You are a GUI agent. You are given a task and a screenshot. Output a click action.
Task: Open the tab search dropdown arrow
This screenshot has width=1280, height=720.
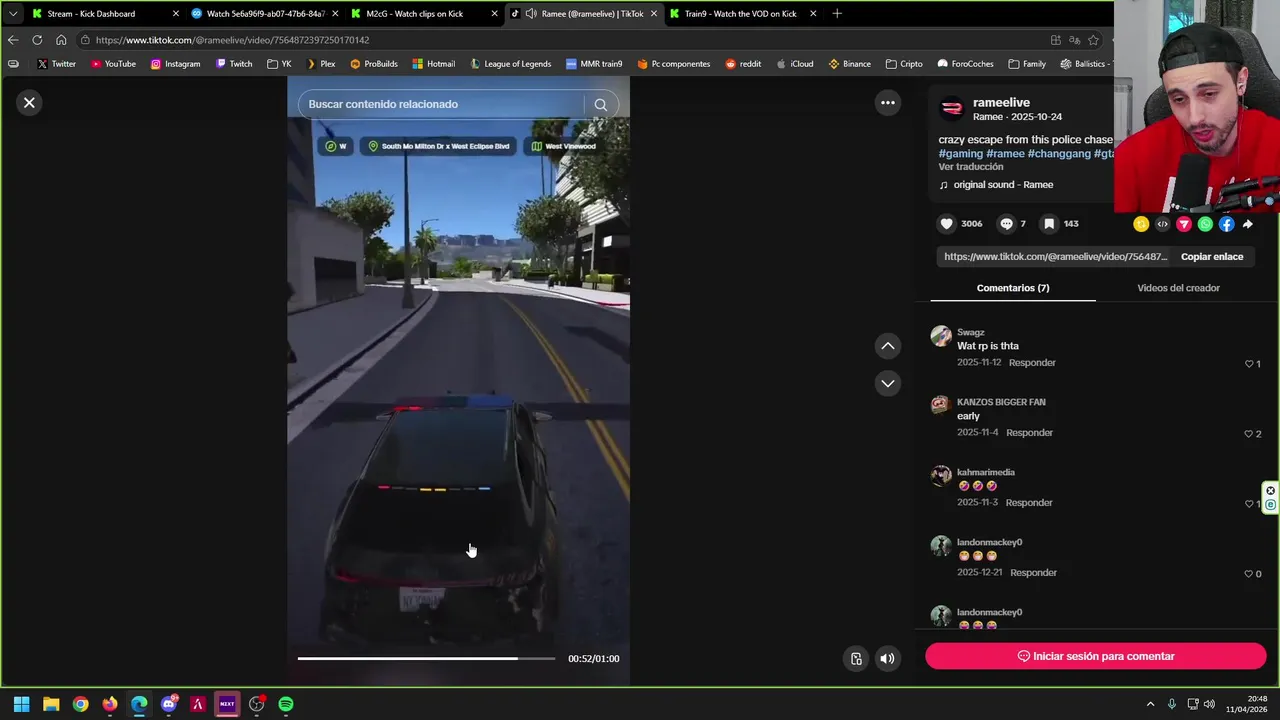click(x=12, y=14)
